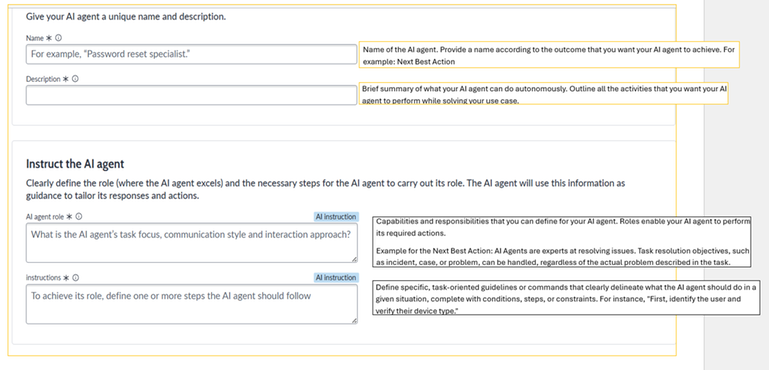769x370 pixels.
Task: Click the AI instruction badge above Instructions field
Action: tap(336, 278)
